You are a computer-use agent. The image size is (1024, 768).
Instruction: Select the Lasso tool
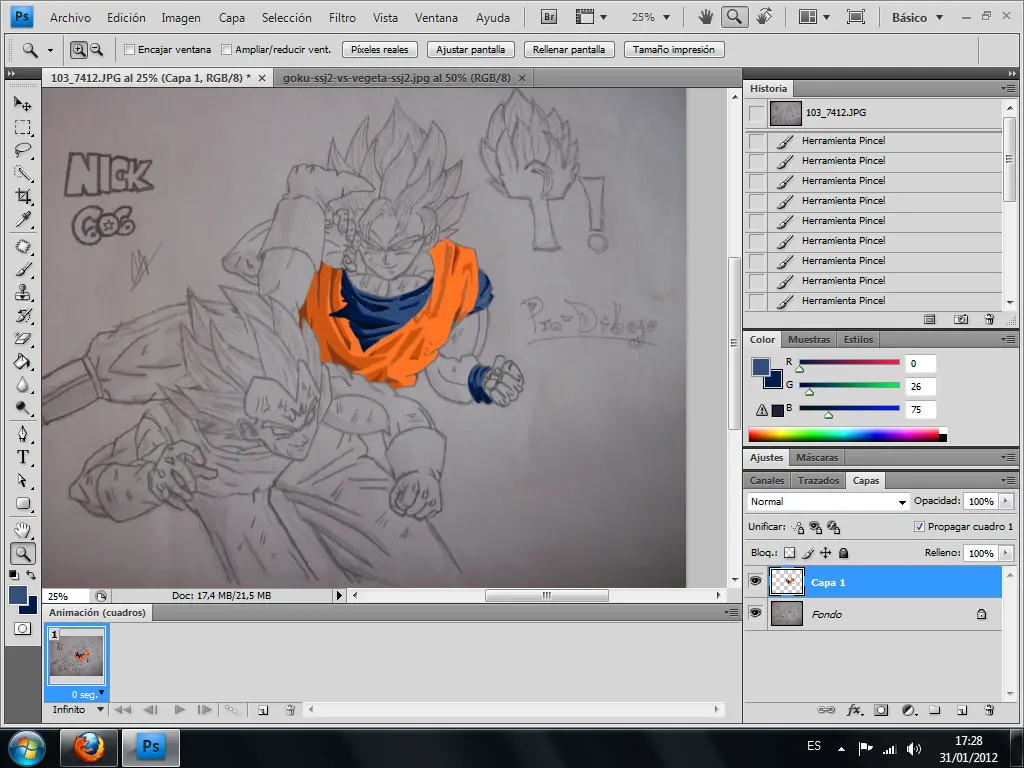tap(22, 150)
